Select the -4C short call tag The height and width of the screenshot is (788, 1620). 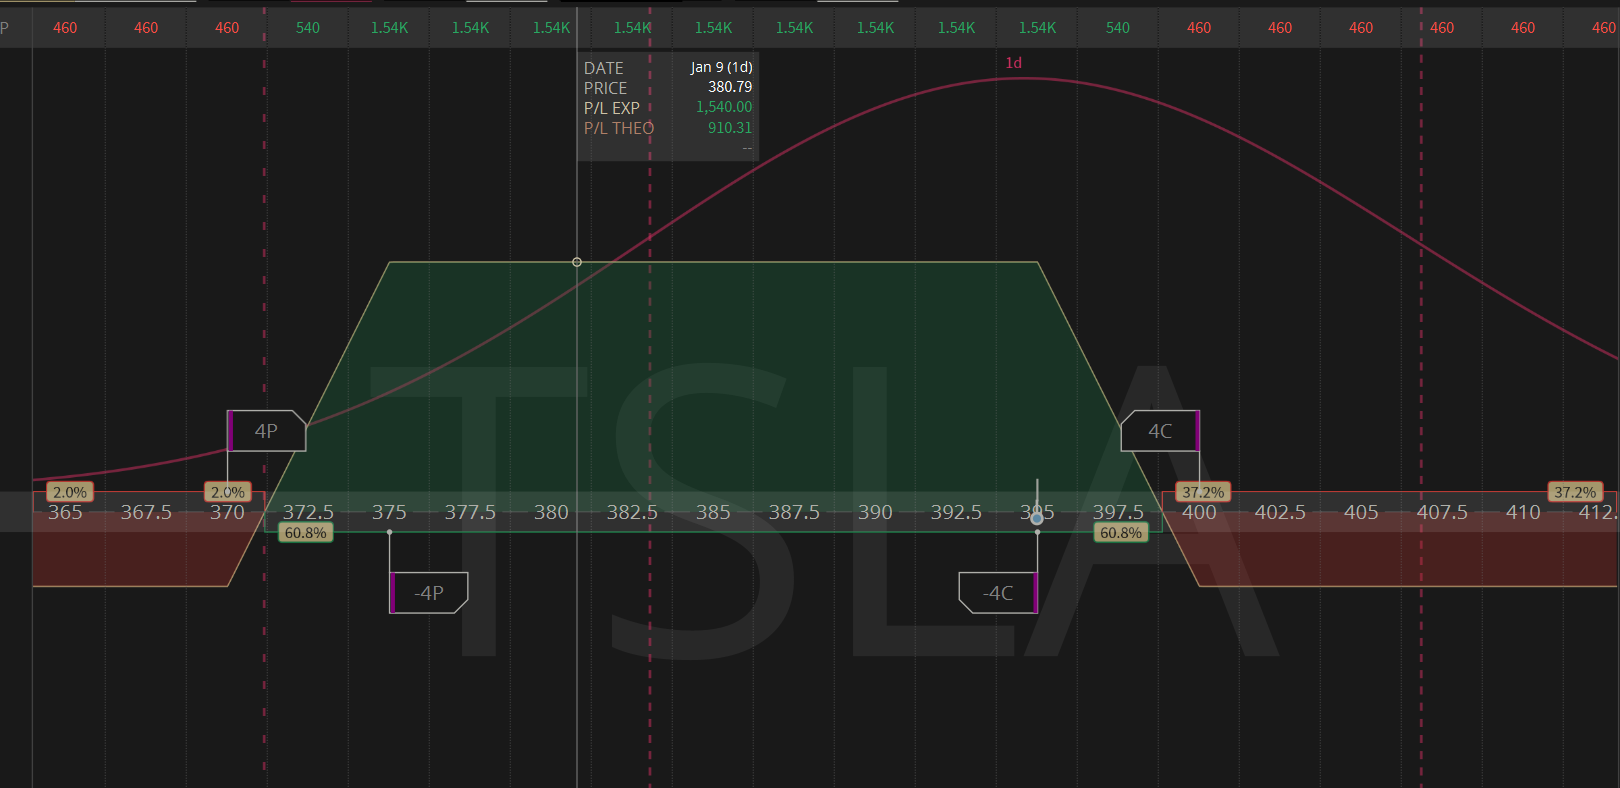click(x=998, y=593)
